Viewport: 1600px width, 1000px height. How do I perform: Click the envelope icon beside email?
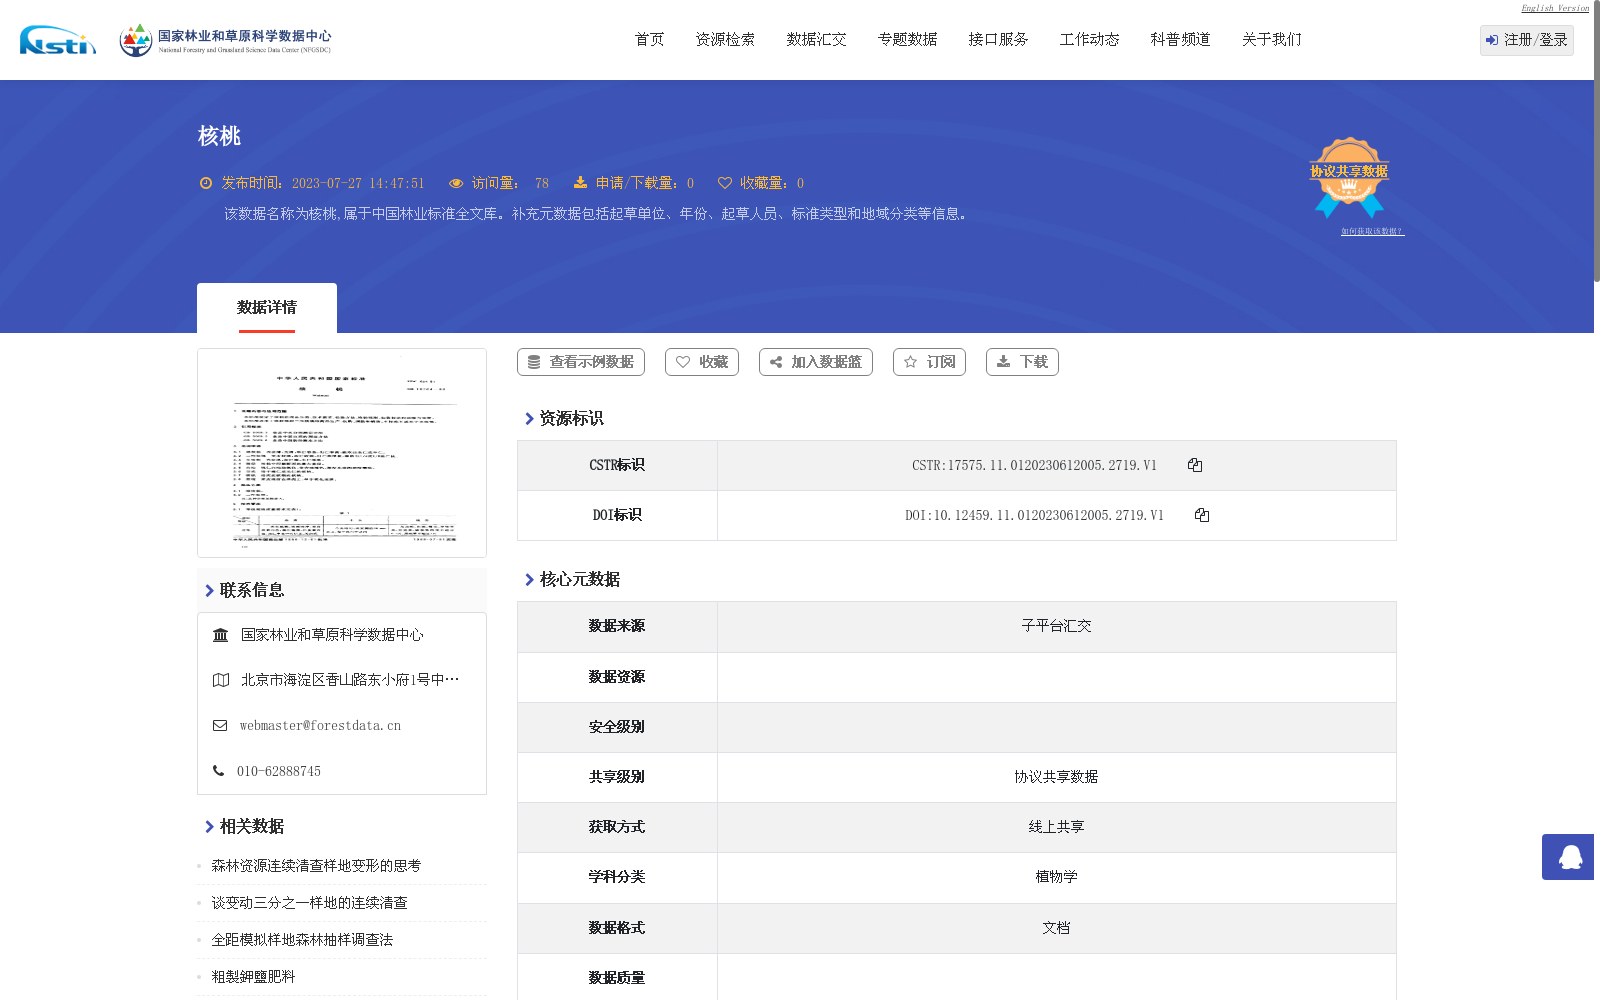click(220, 726)
